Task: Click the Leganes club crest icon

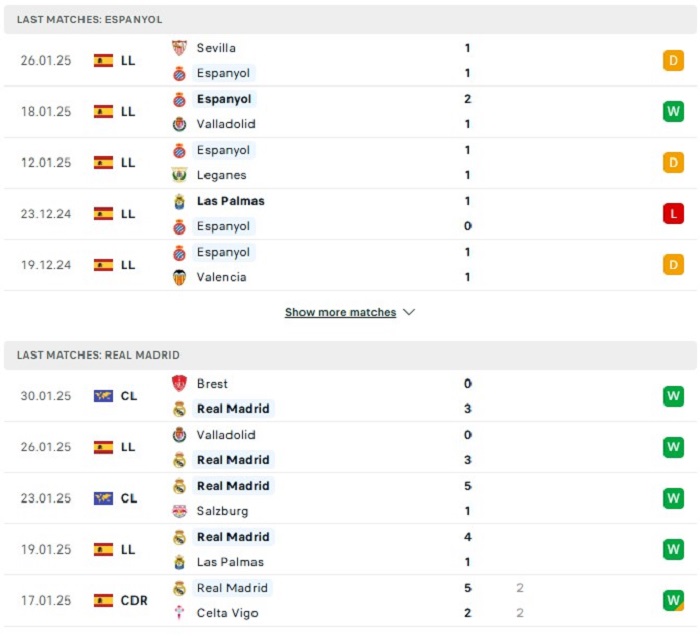Action: point(179,175)
